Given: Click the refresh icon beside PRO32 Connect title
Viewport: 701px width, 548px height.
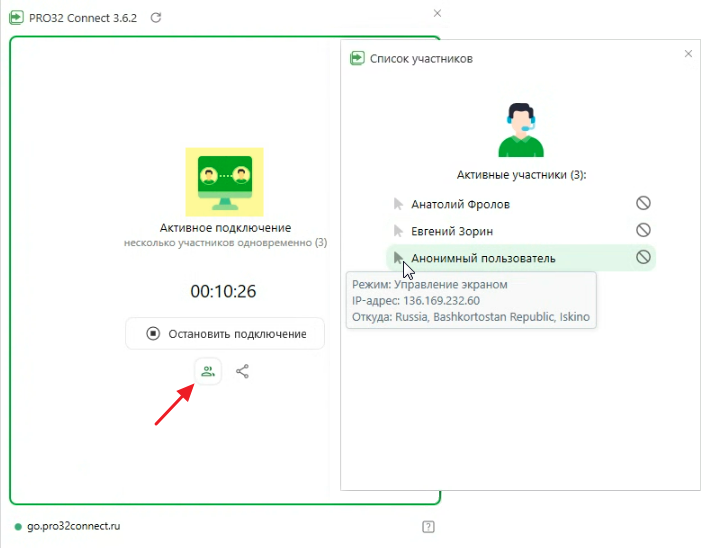Looking at the screenshot, I should [154, 18].
